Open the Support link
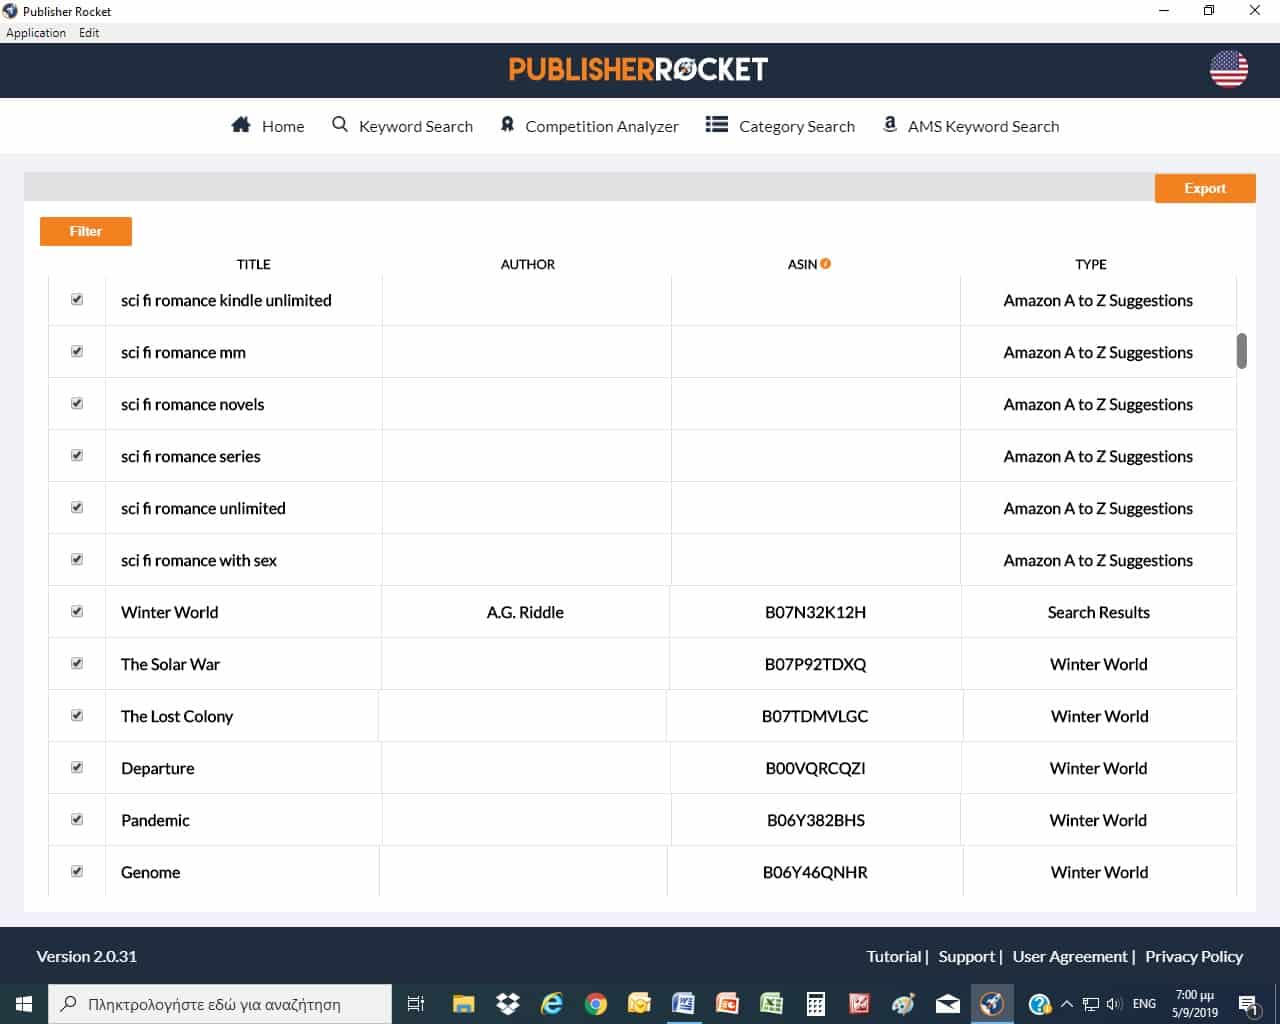 966,956
